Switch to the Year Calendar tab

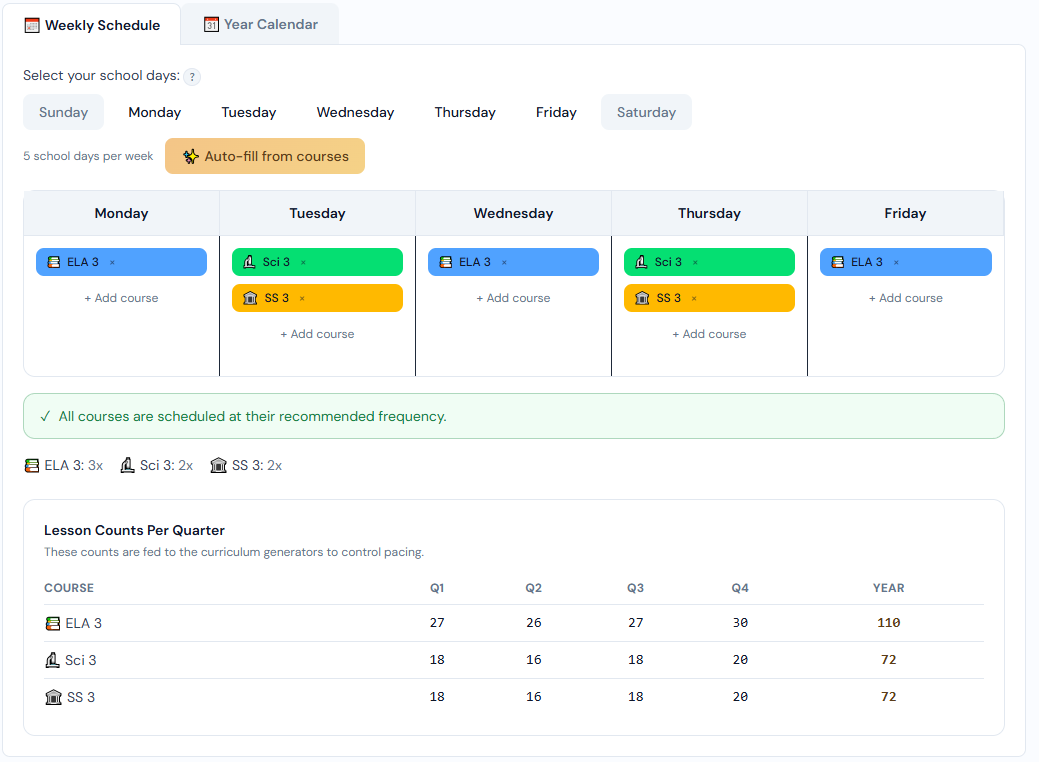260,25
